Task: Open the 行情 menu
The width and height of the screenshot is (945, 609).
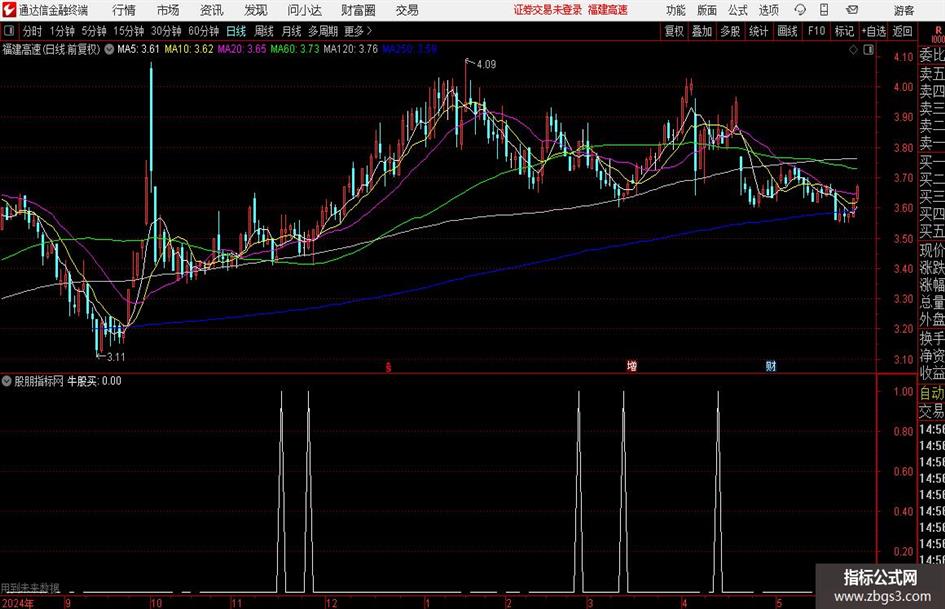Action: (x=124, y=10)
